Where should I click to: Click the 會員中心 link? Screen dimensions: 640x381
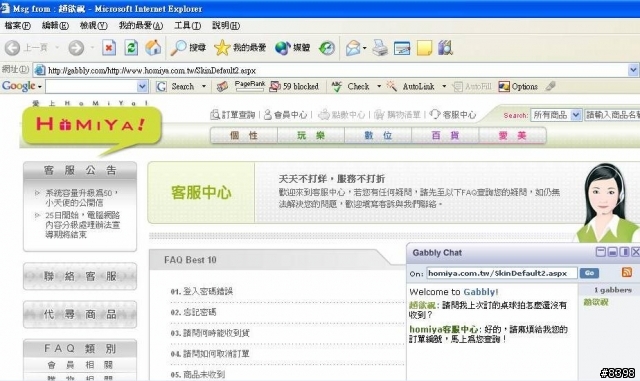285,115
